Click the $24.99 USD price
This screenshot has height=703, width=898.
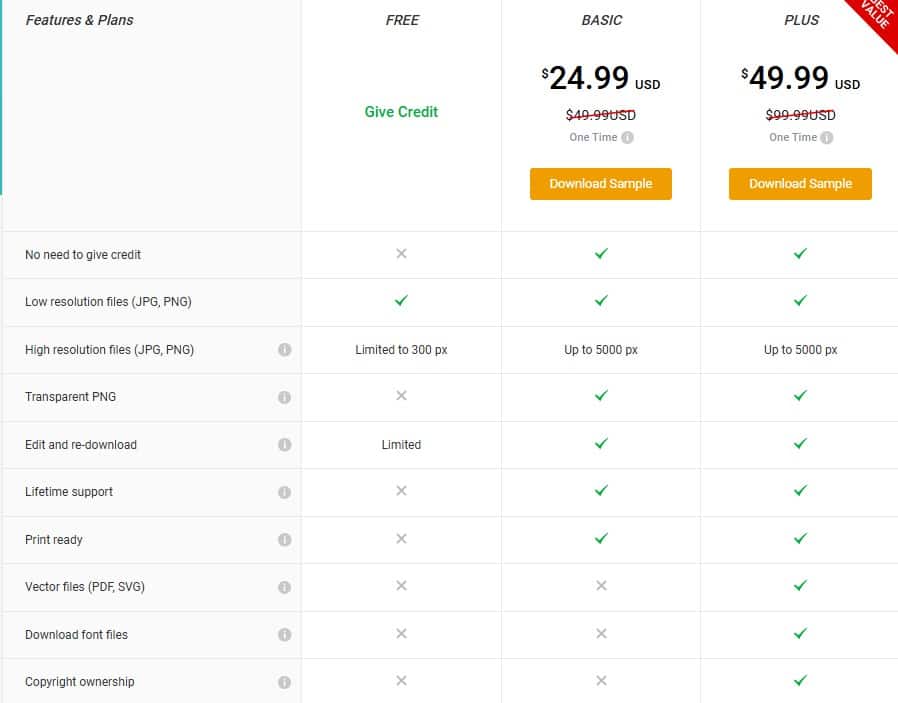click(601, 78)
